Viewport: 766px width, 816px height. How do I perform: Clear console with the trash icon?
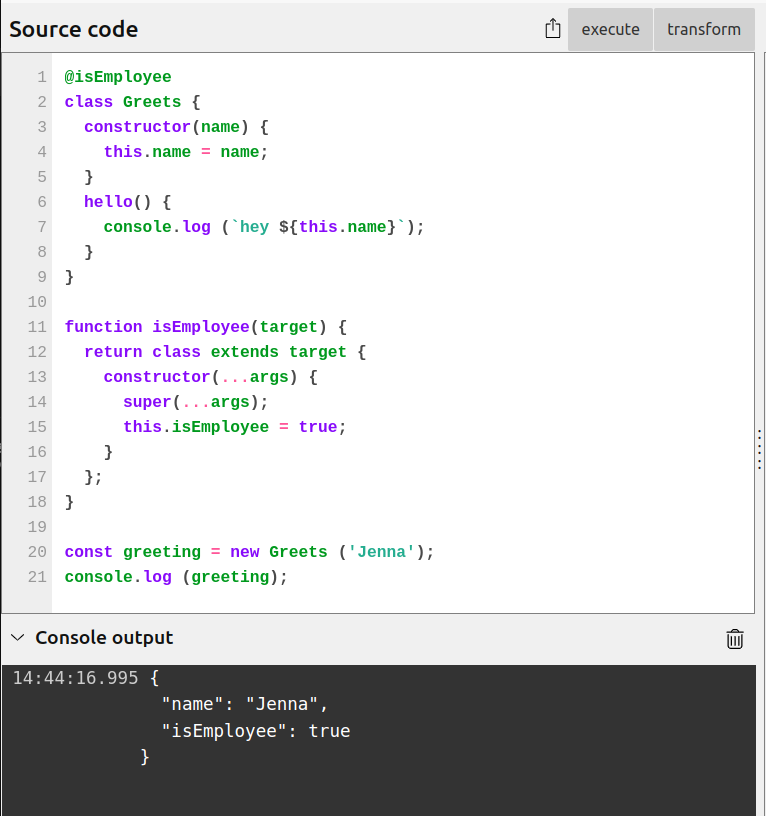pyautogui.click(x=735, y=639)
